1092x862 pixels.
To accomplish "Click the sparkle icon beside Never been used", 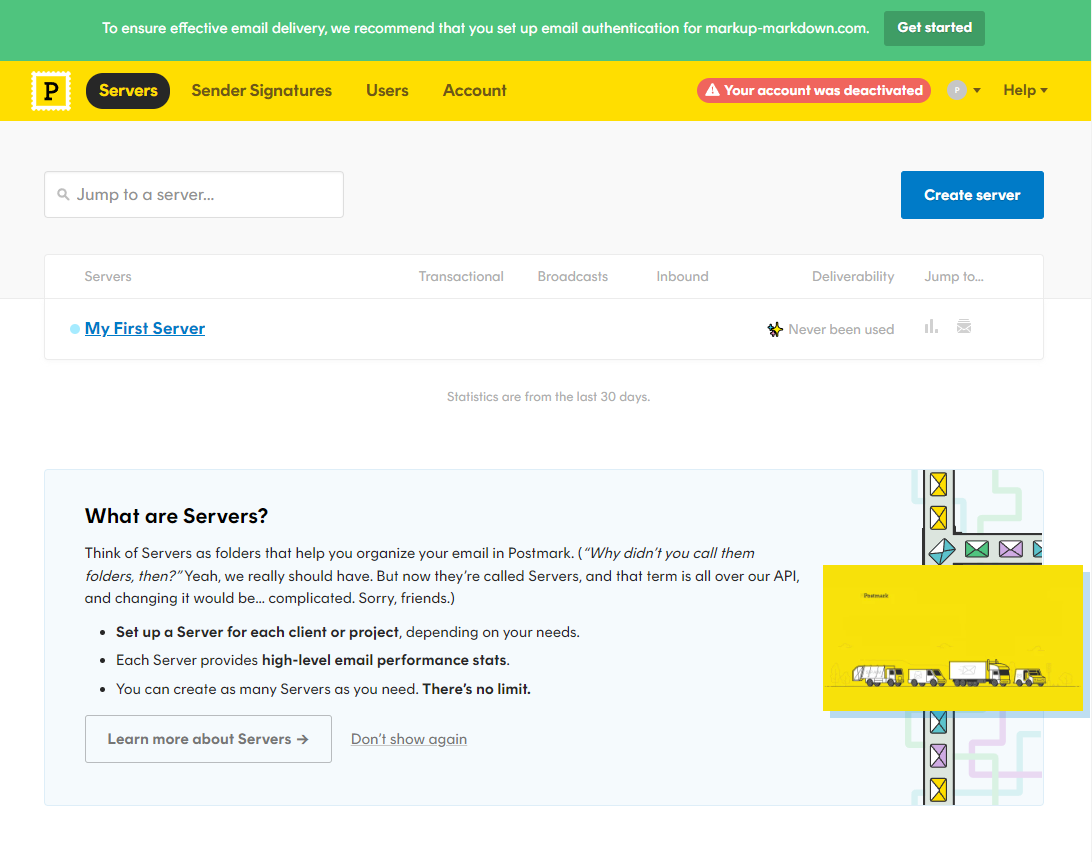I will click(x=774, y=329).
